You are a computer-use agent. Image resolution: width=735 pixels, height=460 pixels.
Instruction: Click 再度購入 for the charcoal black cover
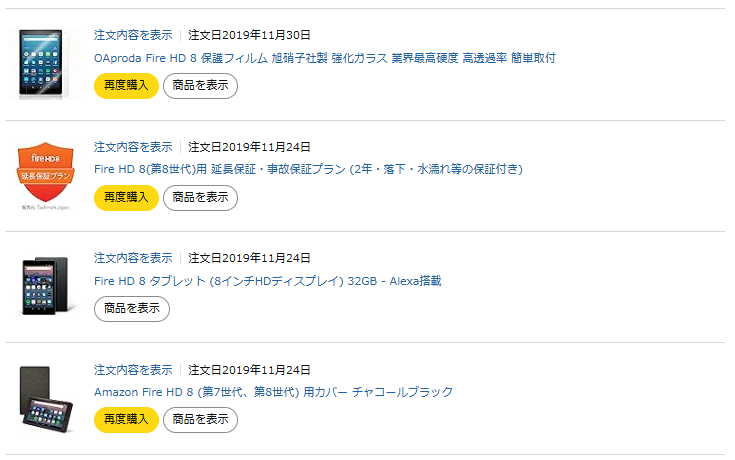[126, 420]
